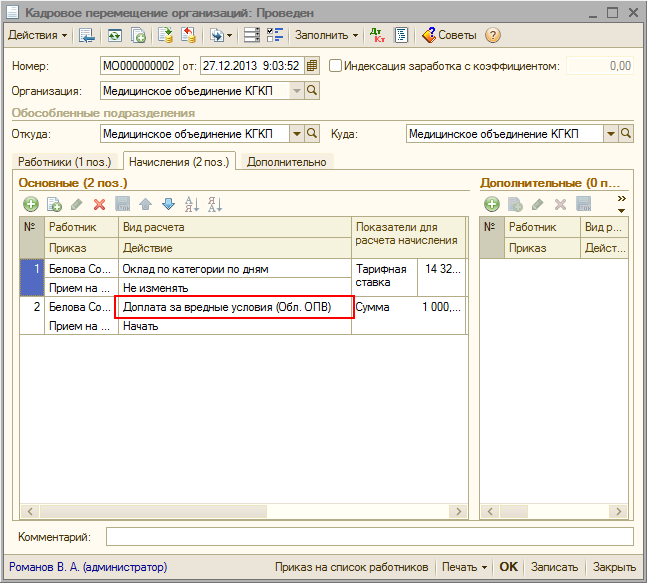Expand the Куда subdivision dropdown
Screen dimensions: 647x583
click(610, 133)
